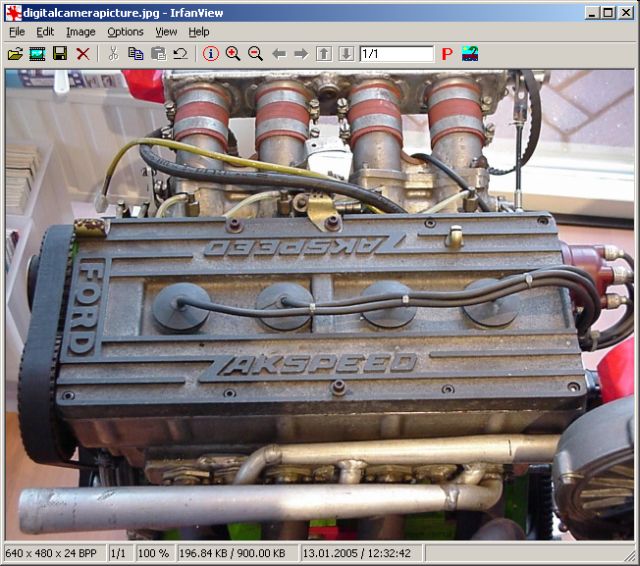Click the IrfanView title bar app icon
The width and height of the screenshot is (640, 566).
coord(13,13)
